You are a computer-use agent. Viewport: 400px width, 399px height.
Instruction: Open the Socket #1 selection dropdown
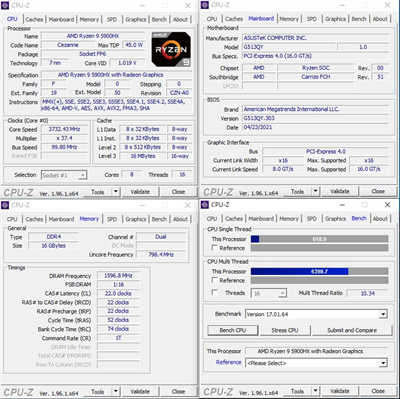[x=64, y=175]
